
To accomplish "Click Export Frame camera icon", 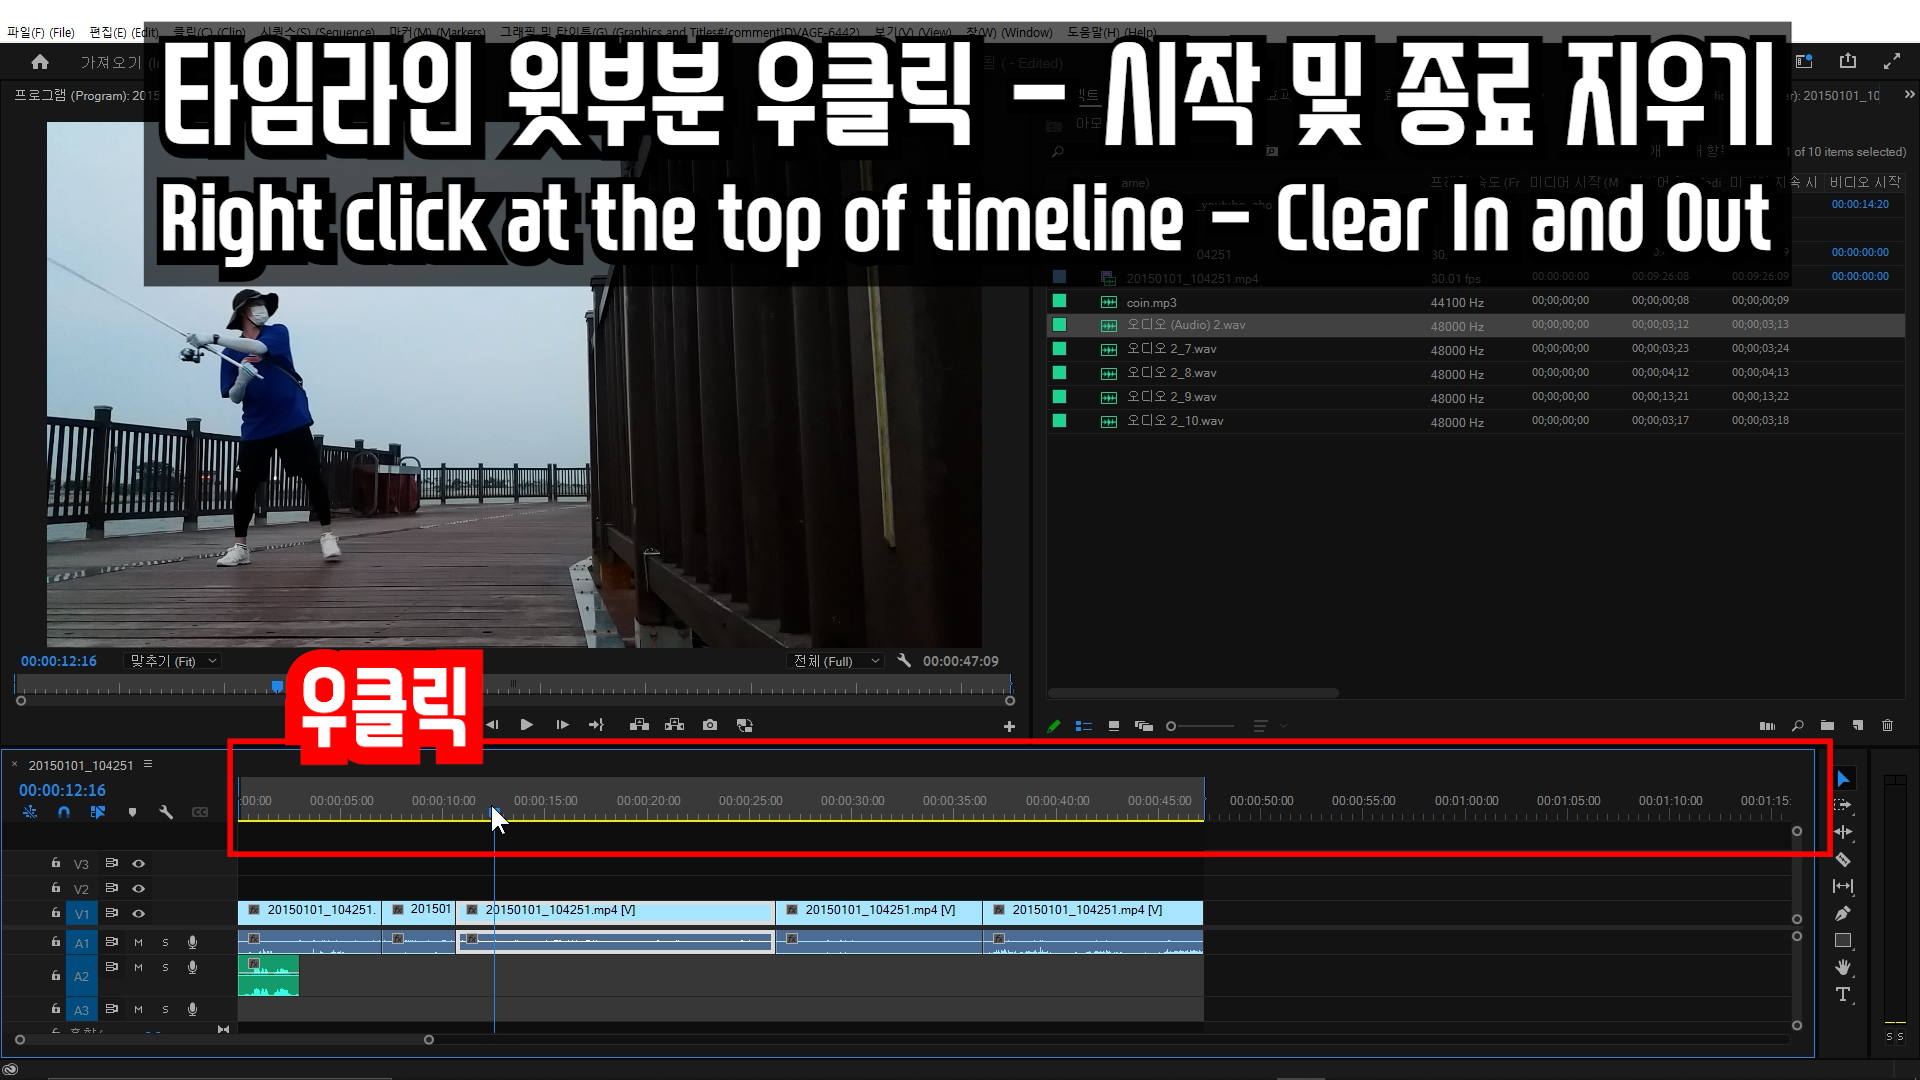I will click(710, 725).
